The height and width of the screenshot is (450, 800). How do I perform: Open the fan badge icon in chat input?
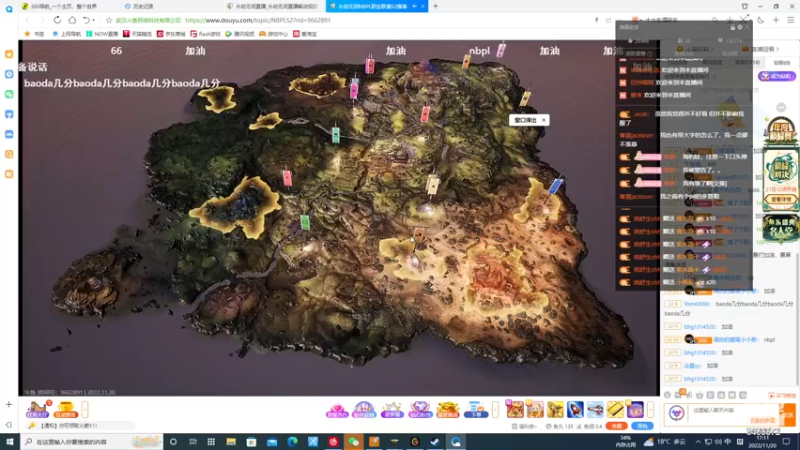(x=677, y=413)
